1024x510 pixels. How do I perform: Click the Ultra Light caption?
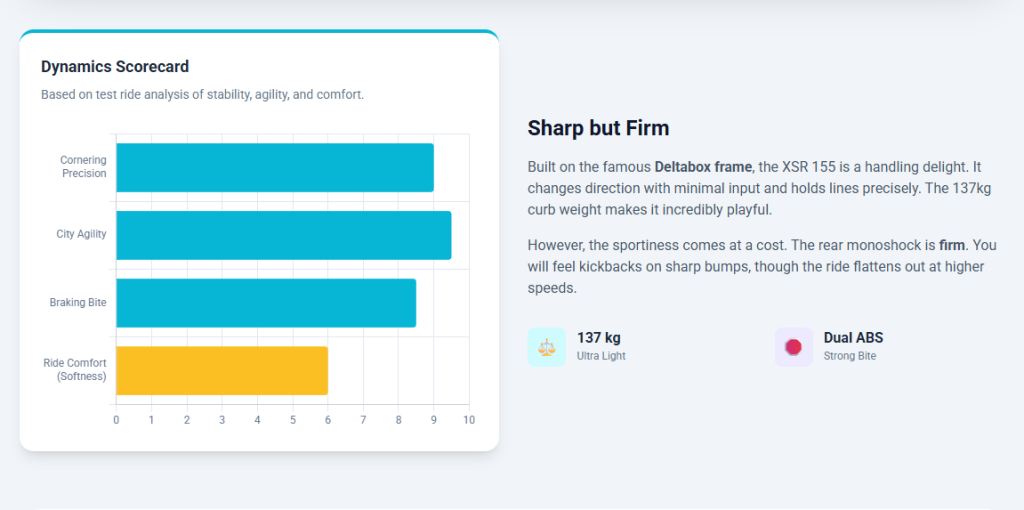coord(601,356)
